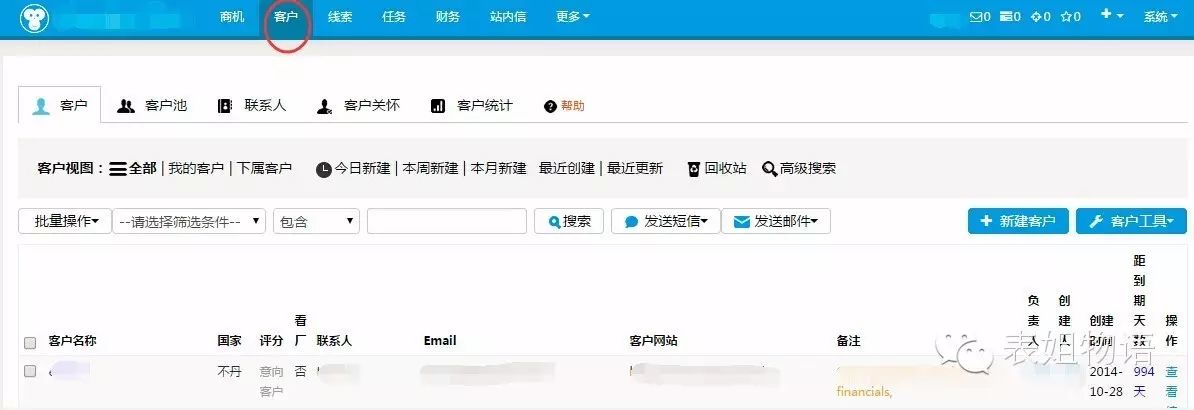Tick the checkbox for the 不丹 row
This screenshot has height=410, width=1194.
tap(30, 371)
